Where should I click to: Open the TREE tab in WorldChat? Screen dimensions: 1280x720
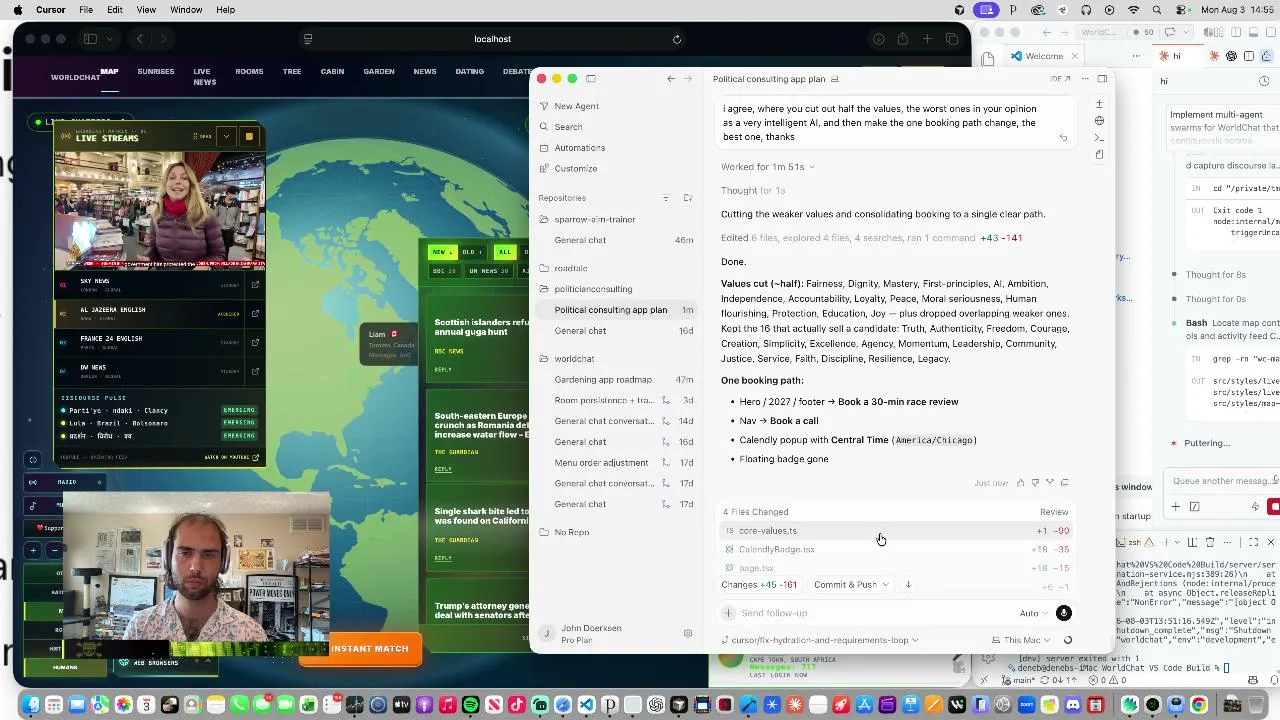tap(292, 72)
